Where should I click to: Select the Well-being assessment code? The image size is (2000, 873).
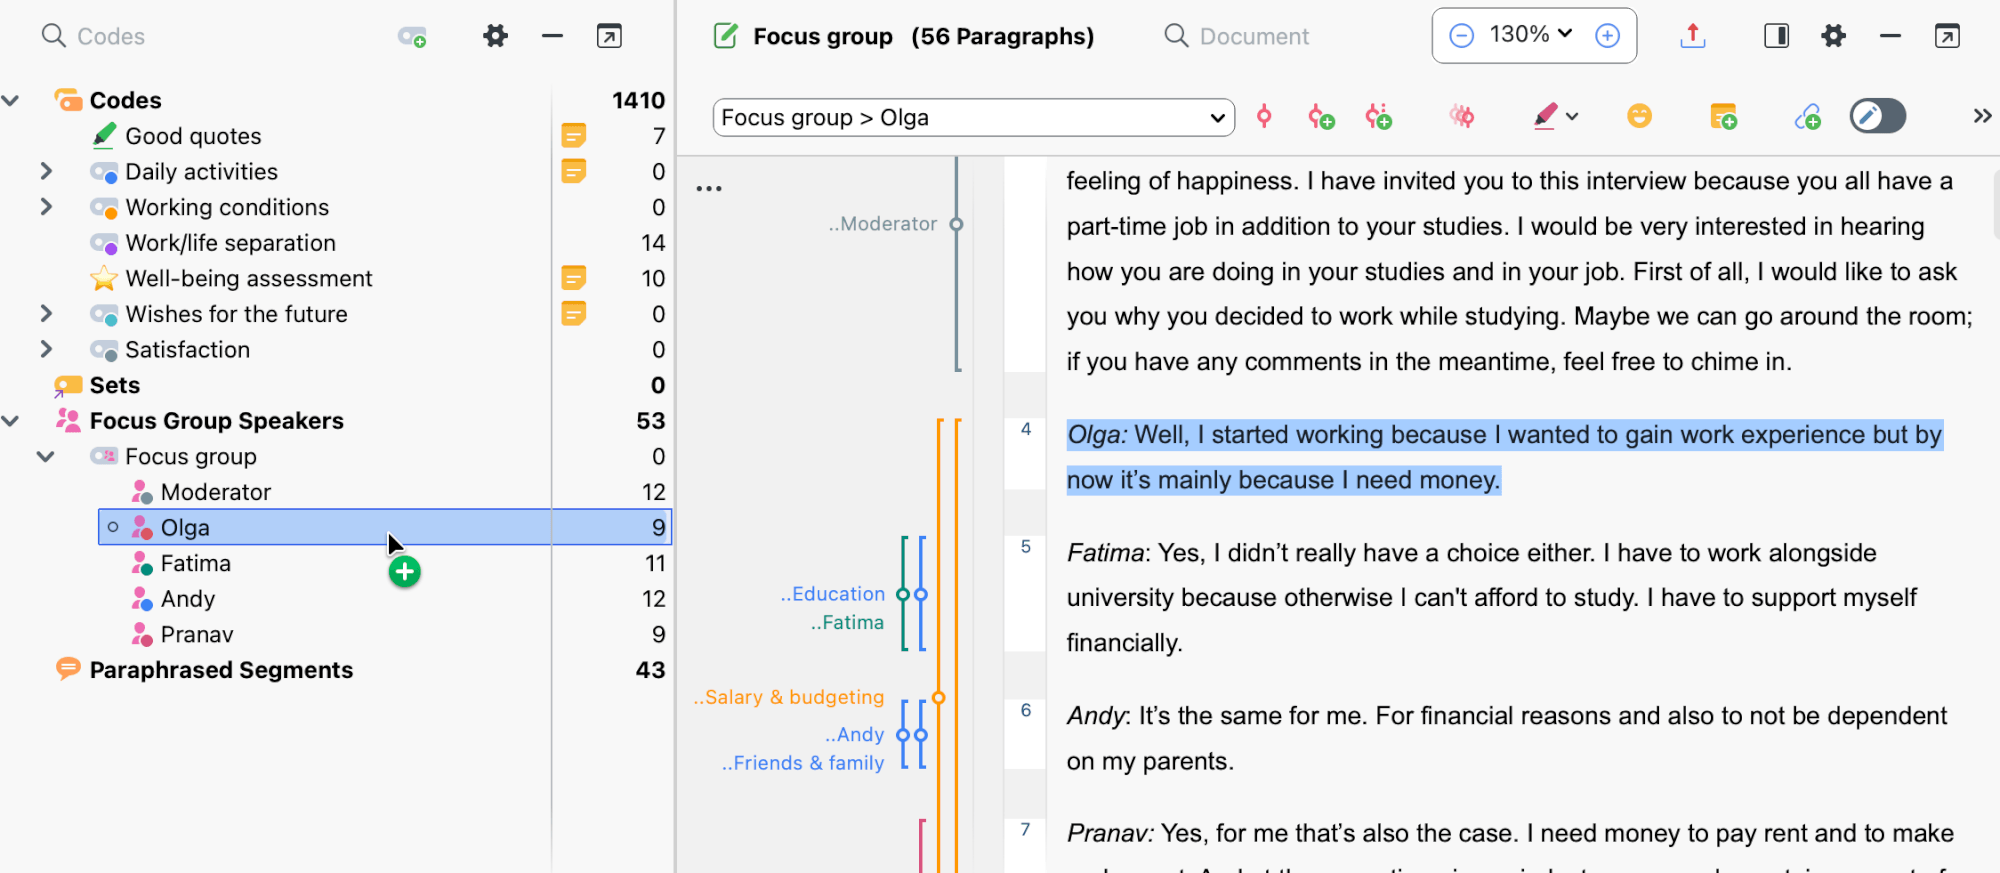click(248, 278)
